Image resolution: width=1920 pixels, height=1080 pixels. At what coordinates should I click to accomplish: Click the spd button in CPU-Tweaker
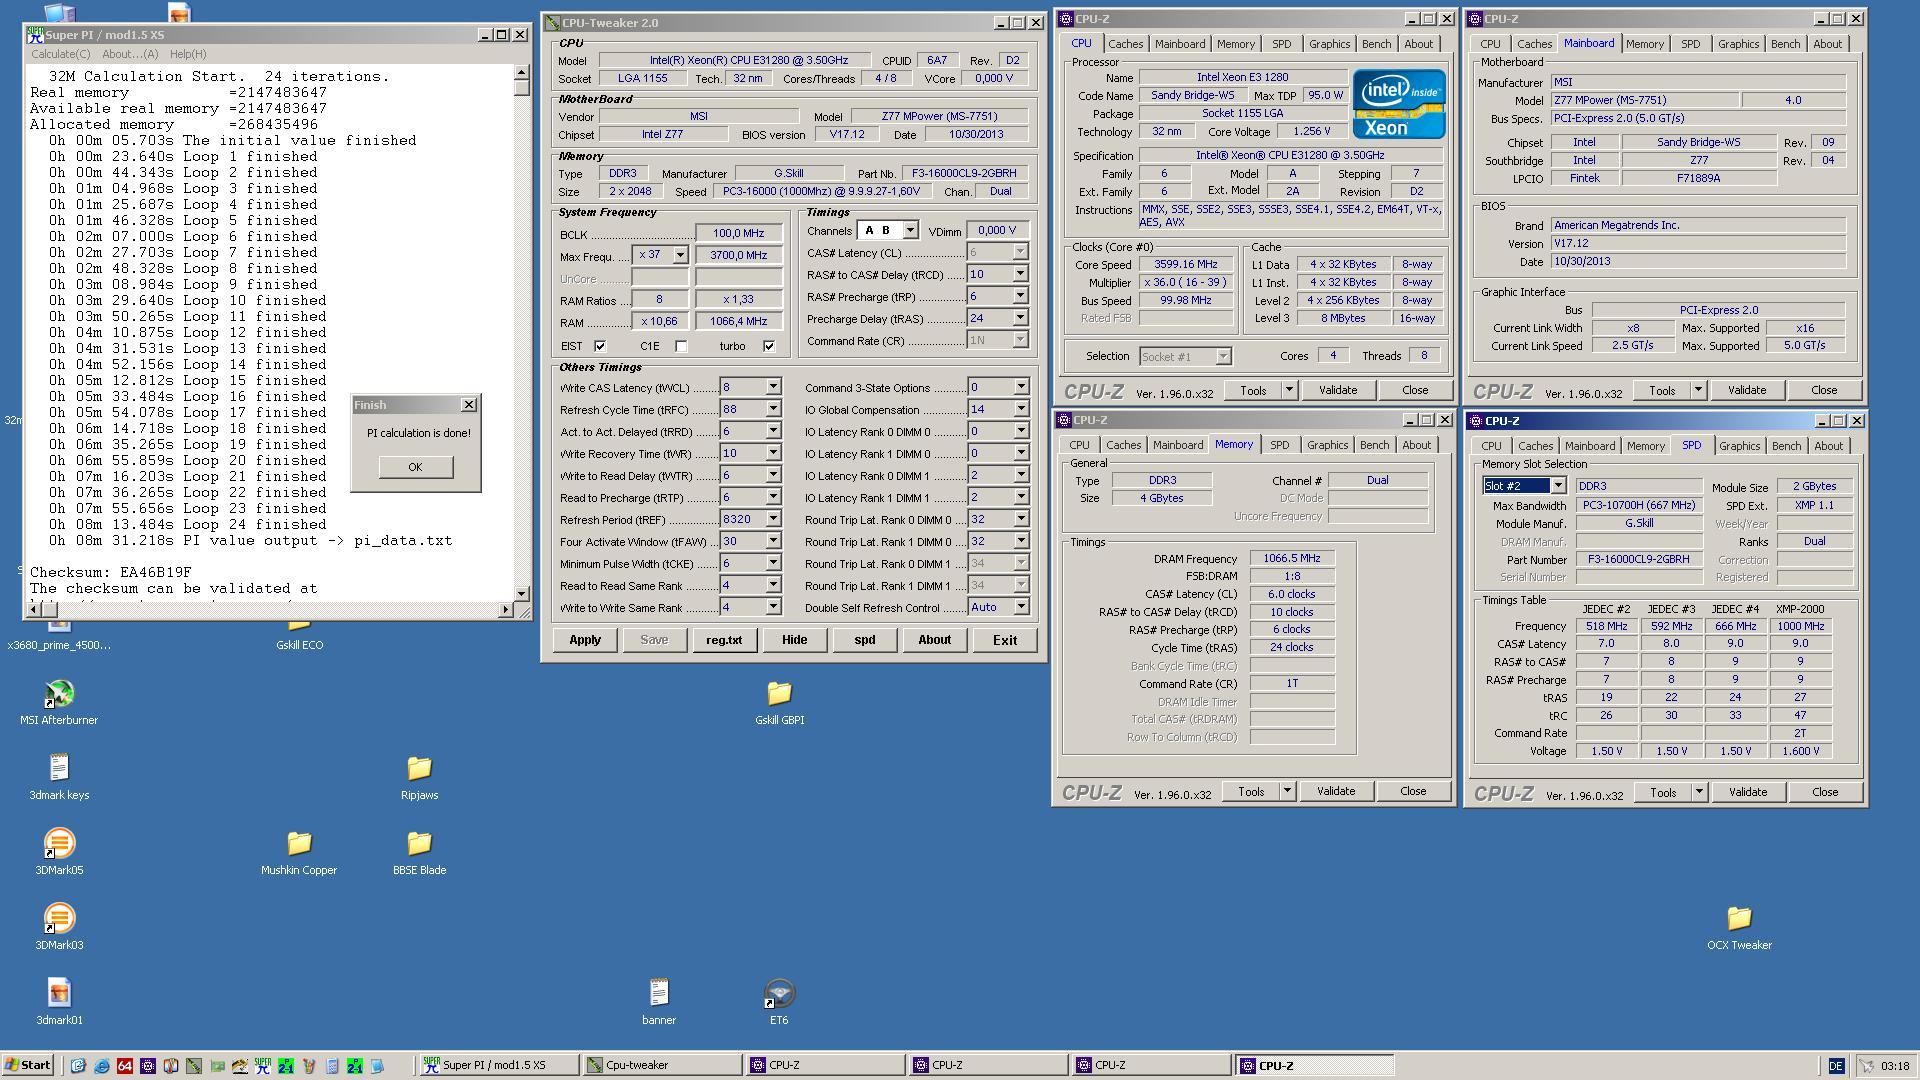[x=864, y=640]
